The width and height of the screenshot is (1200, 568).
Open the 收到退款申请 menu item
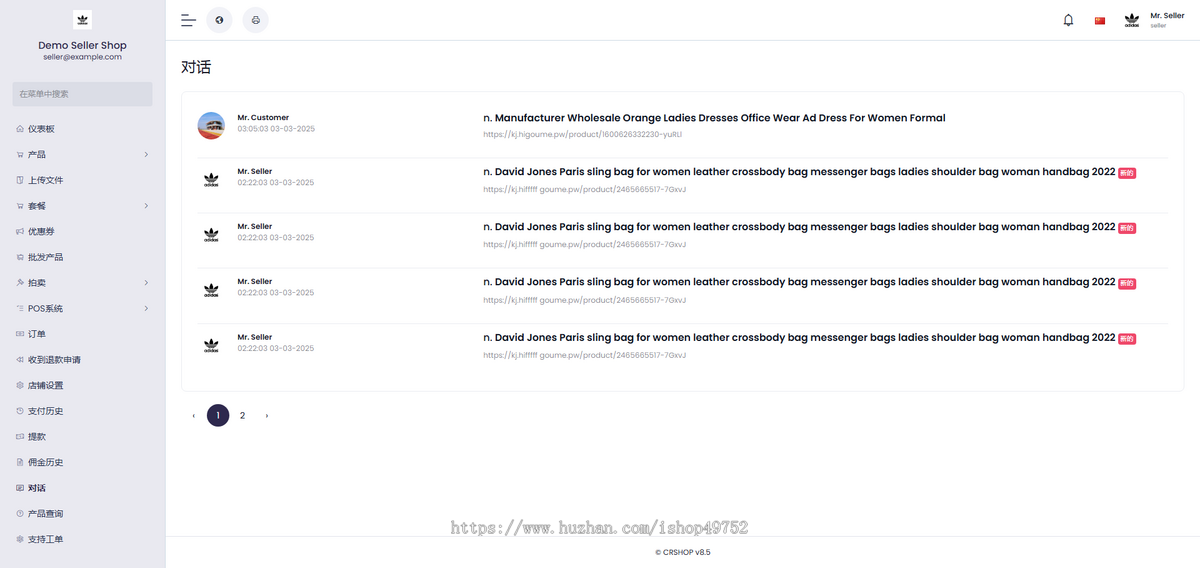click(x=82, y=359)
